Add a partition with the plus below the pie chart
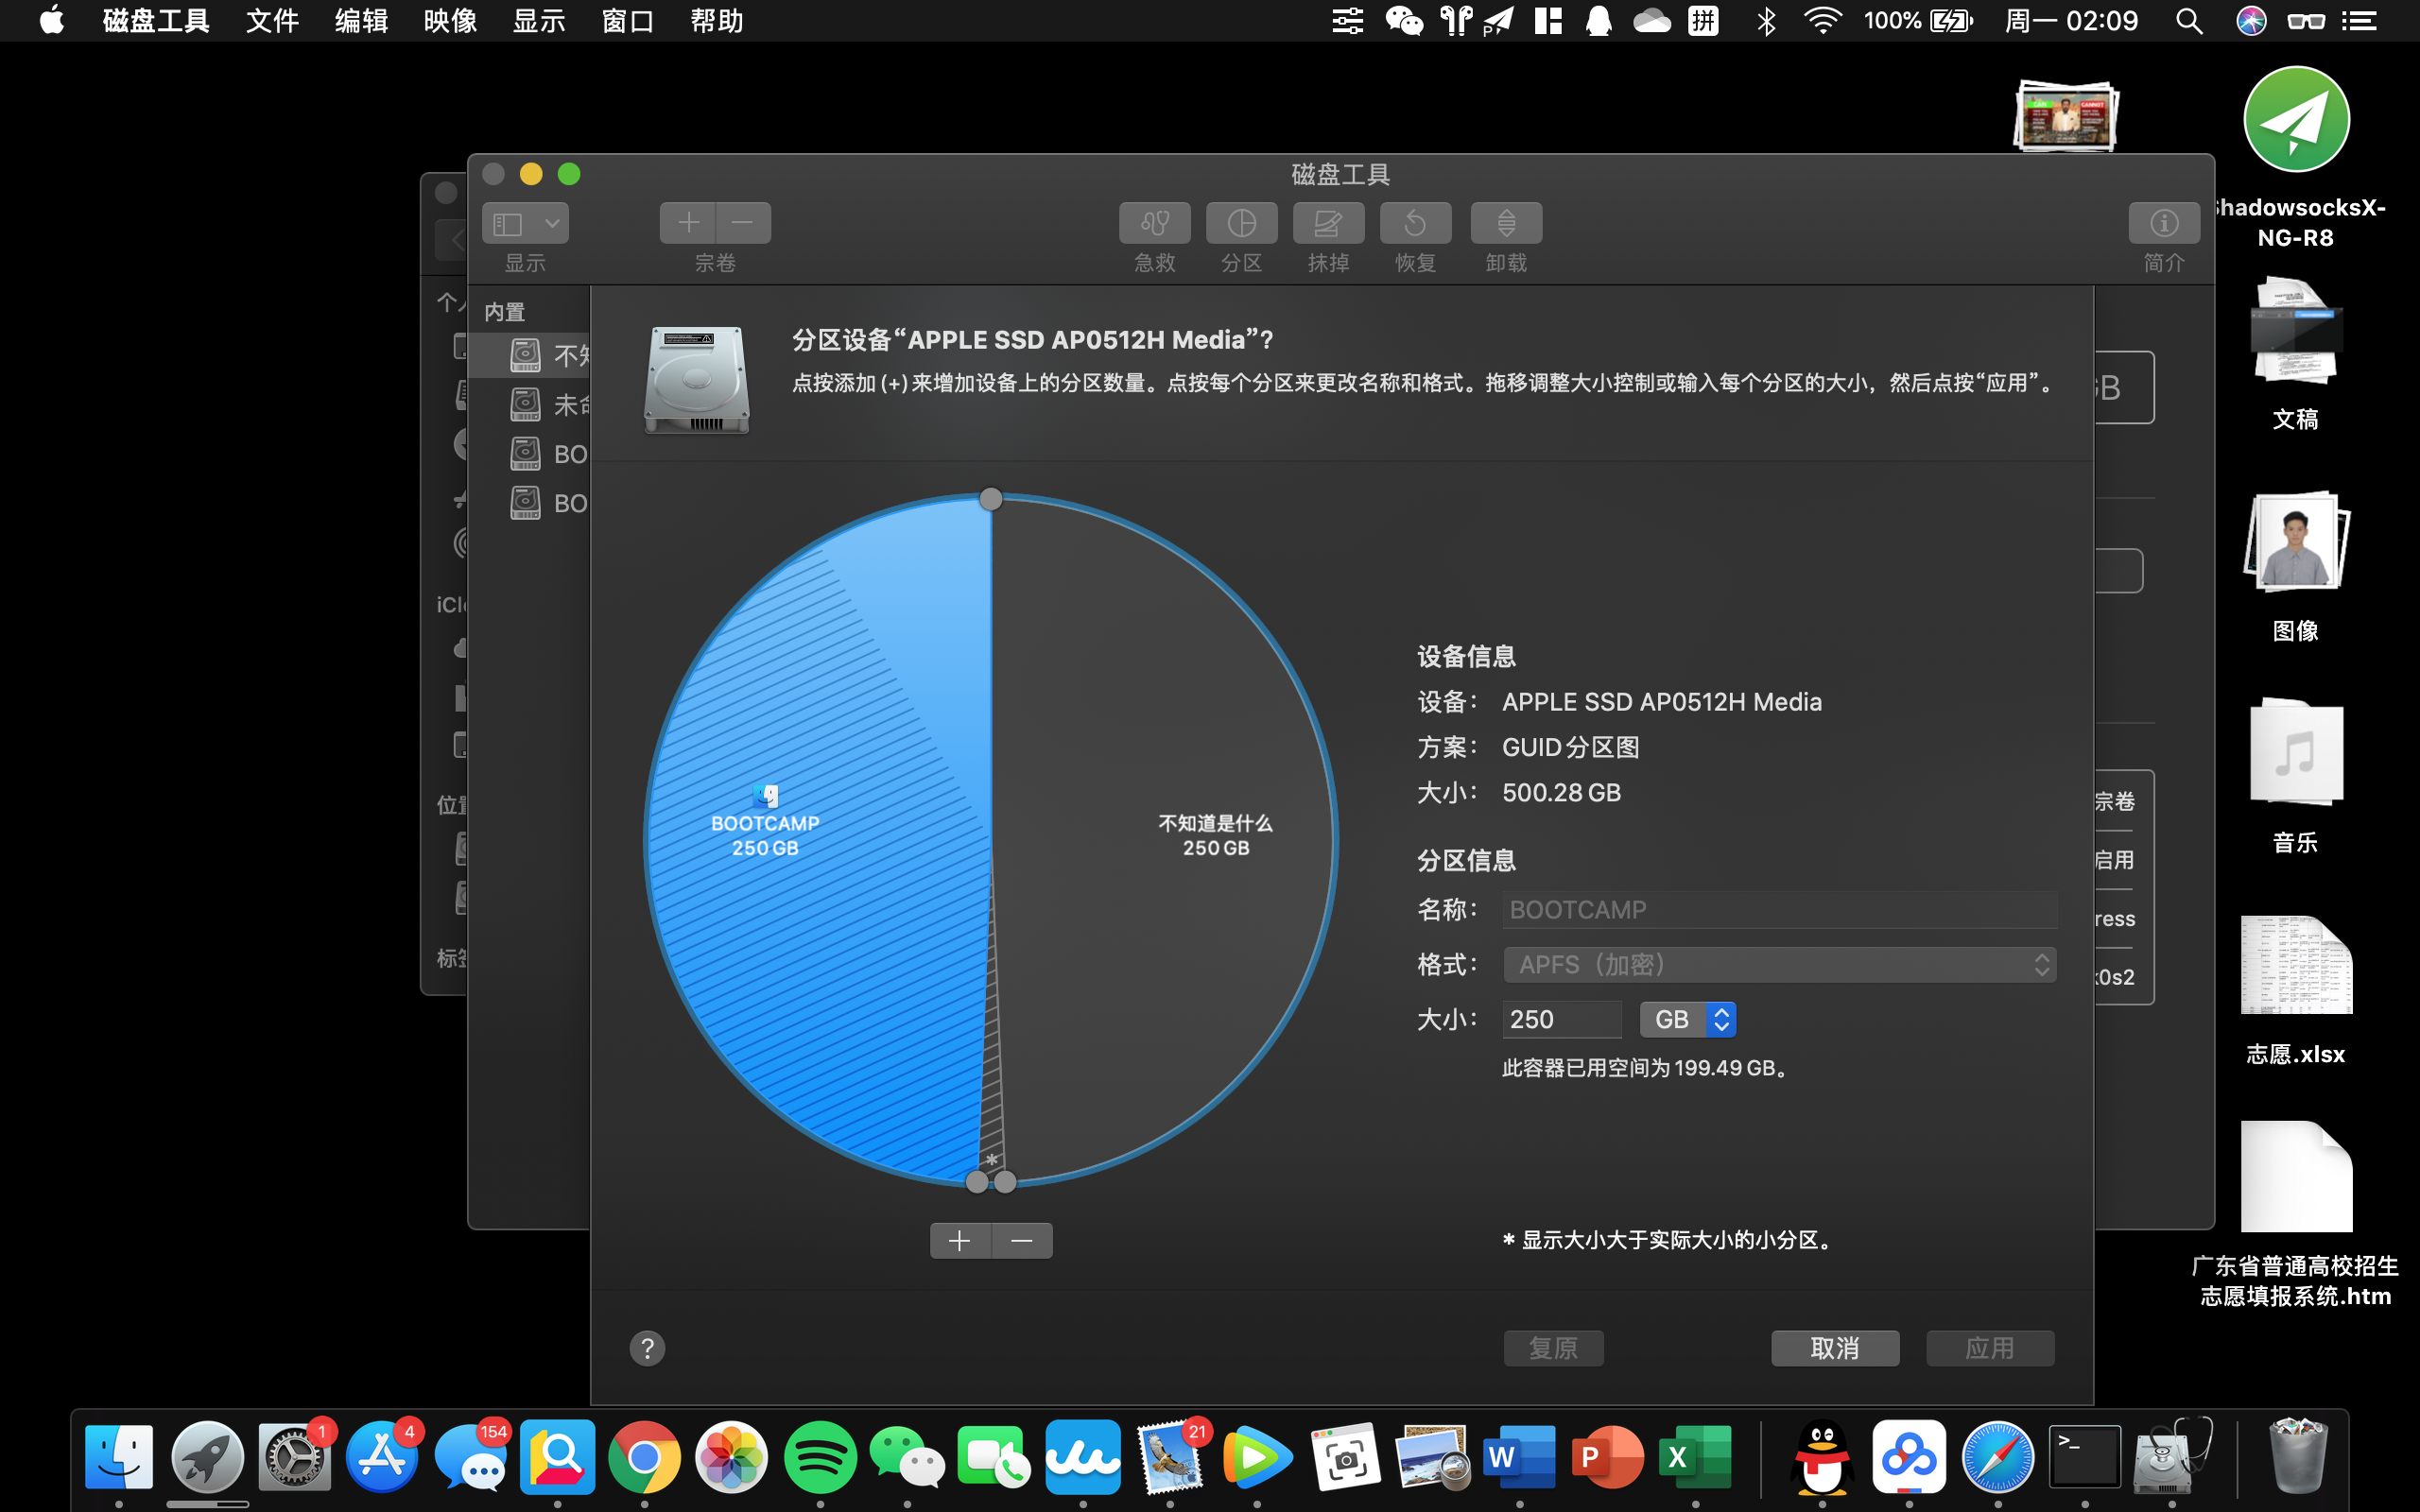2420x1512 pixels. coord(960,1241)
